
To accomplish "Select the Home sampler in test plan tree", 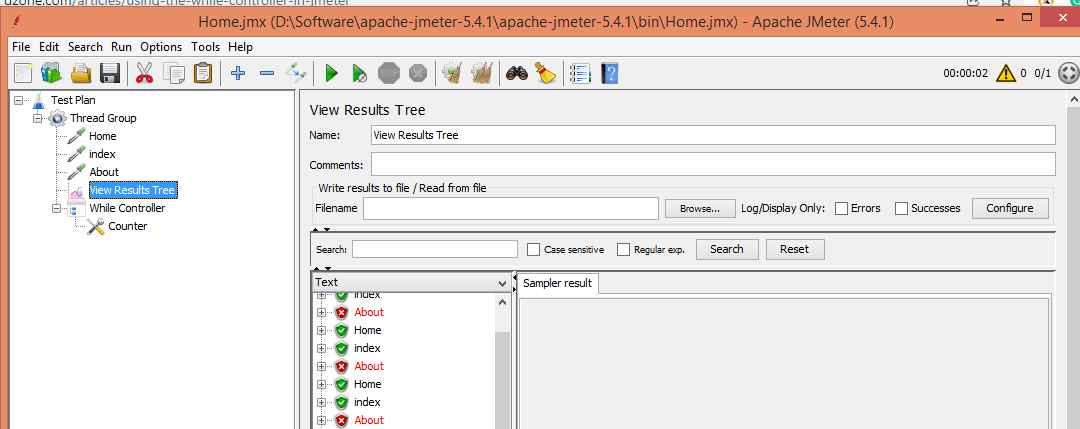I will 103,136.
